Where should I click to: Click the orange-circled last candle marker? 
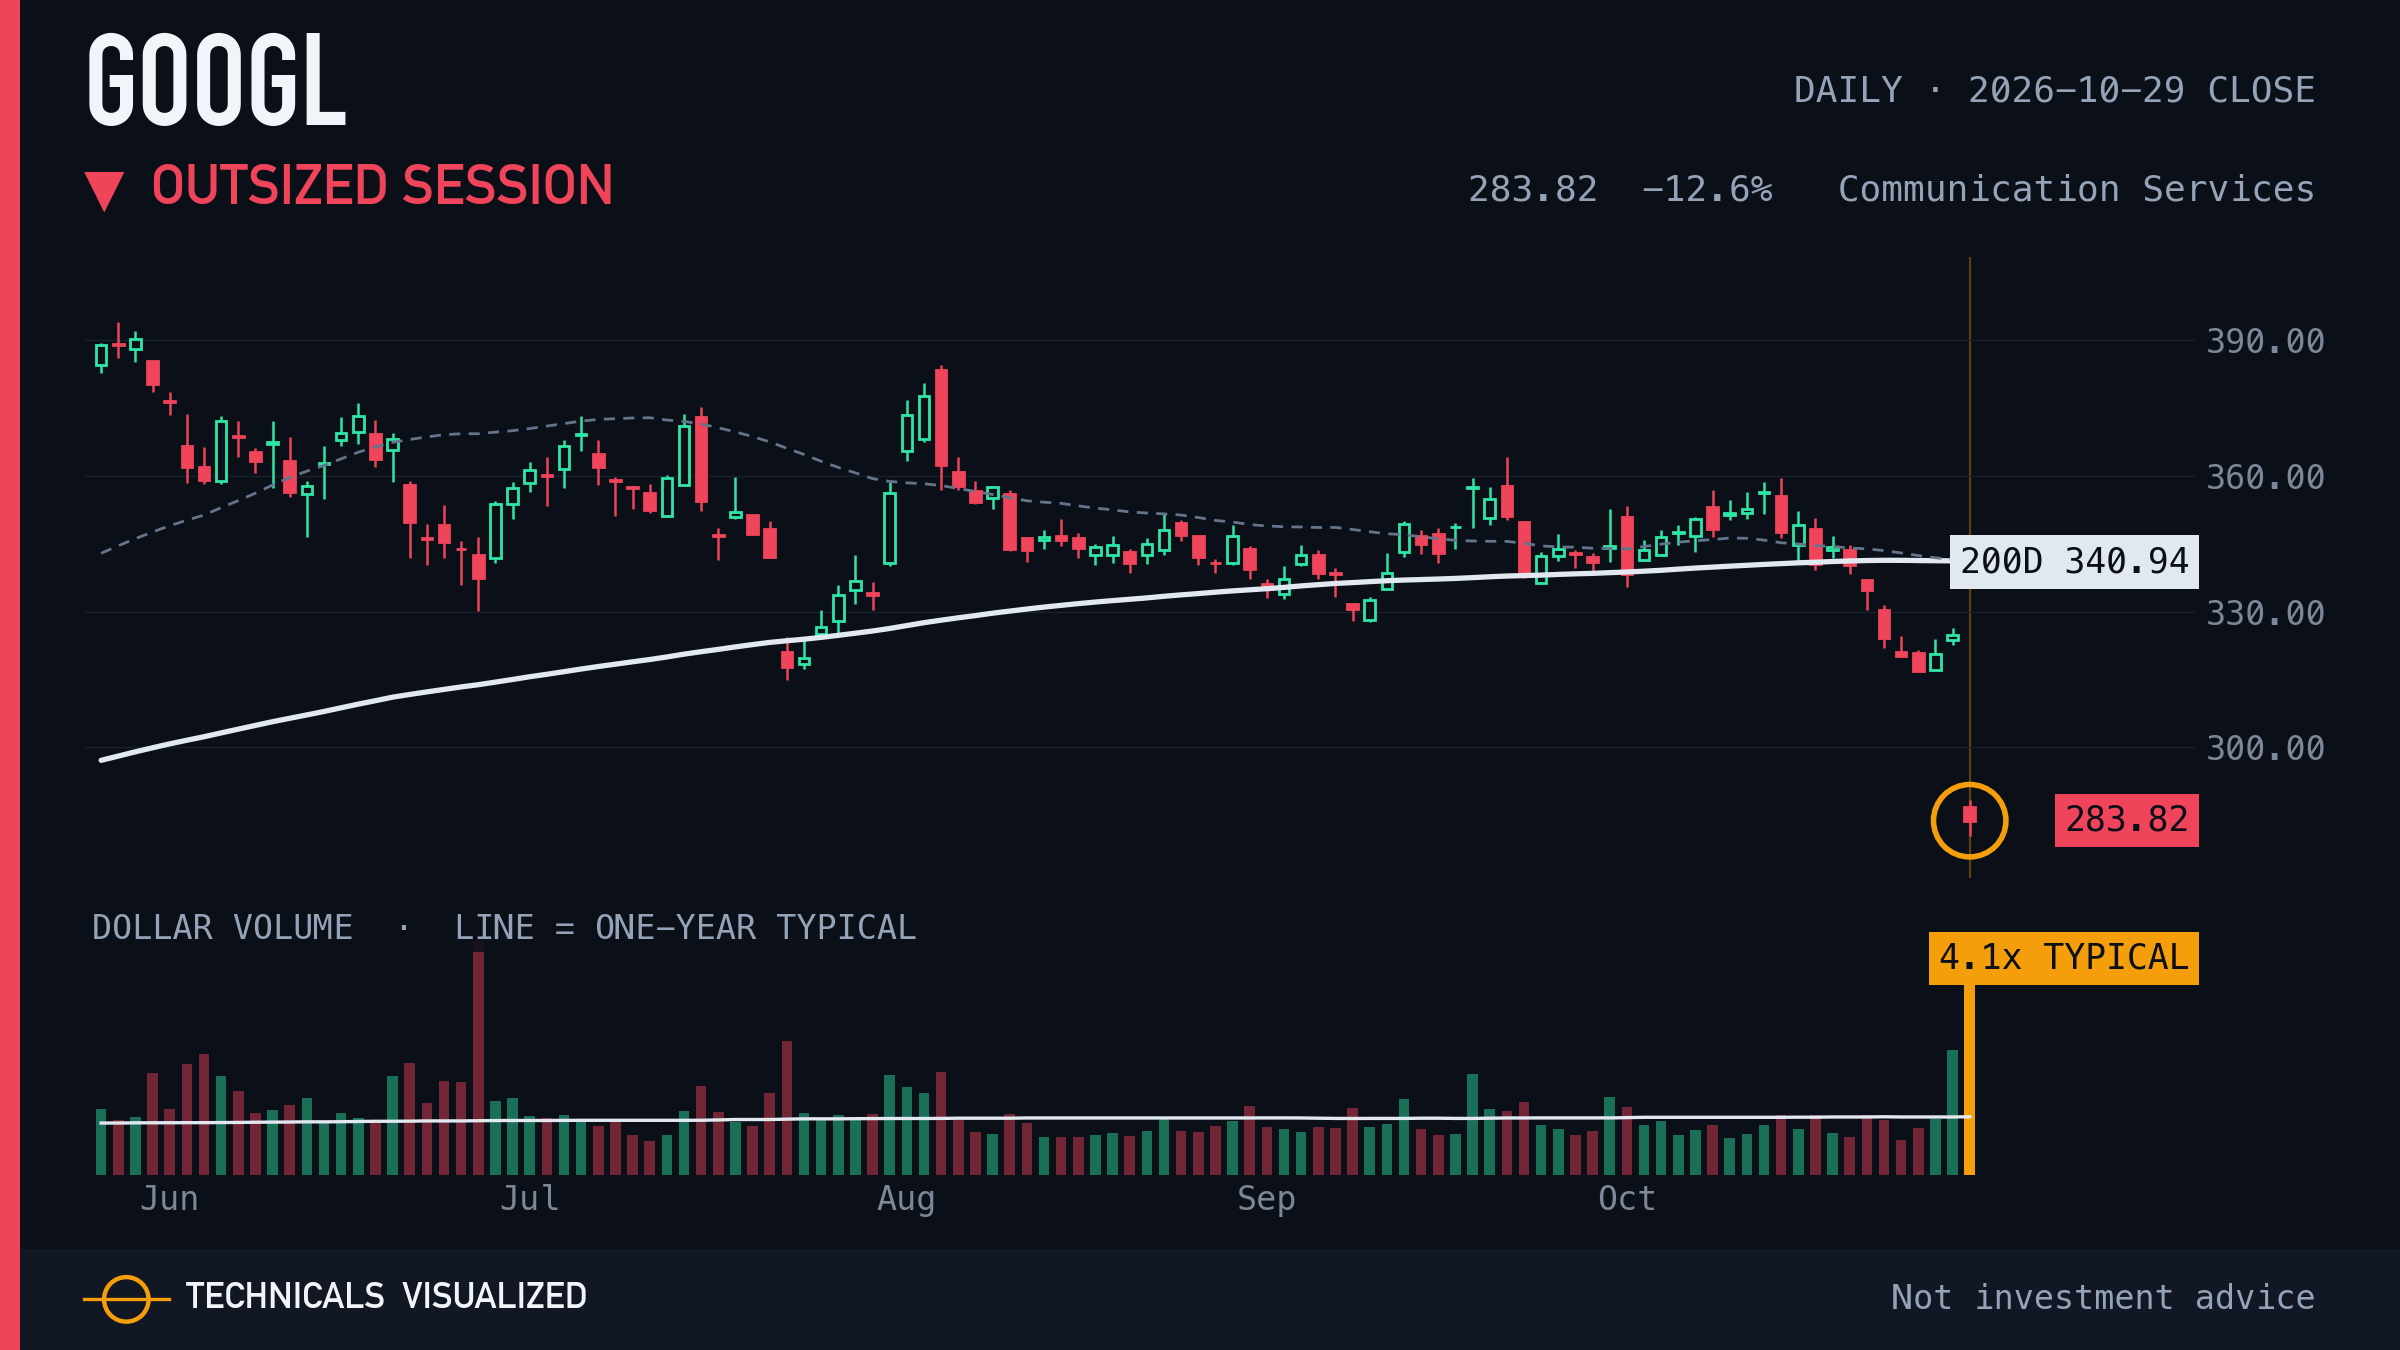[x=1969, y=820]
